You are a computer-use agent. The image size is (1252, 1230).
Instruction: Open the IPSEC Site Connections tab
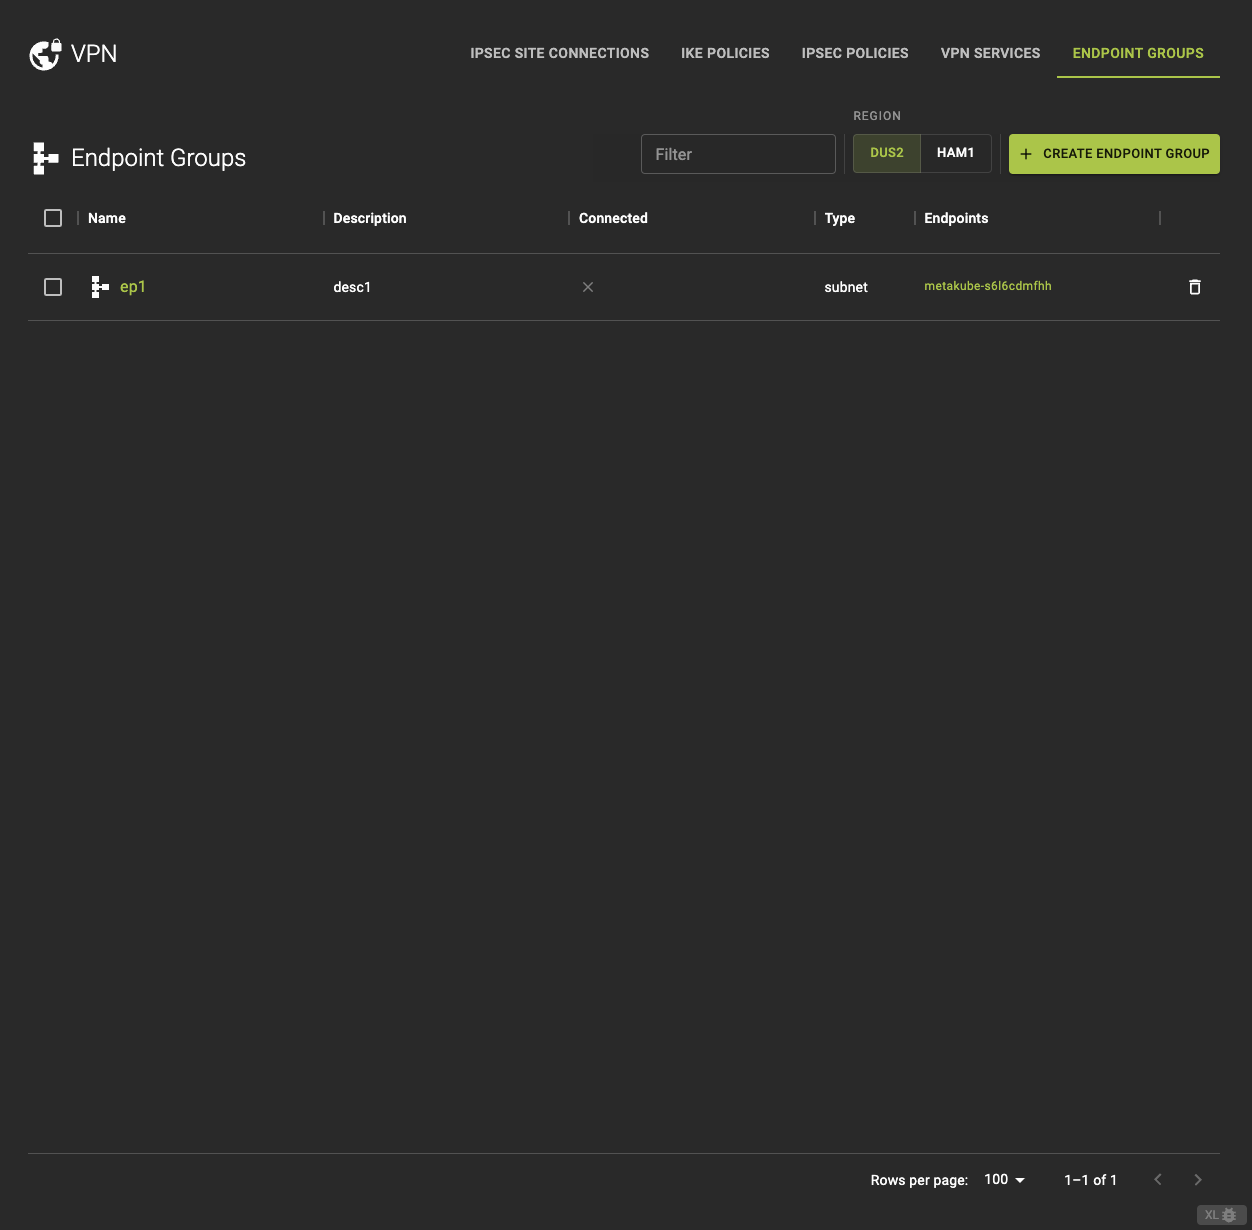(559, 53)
